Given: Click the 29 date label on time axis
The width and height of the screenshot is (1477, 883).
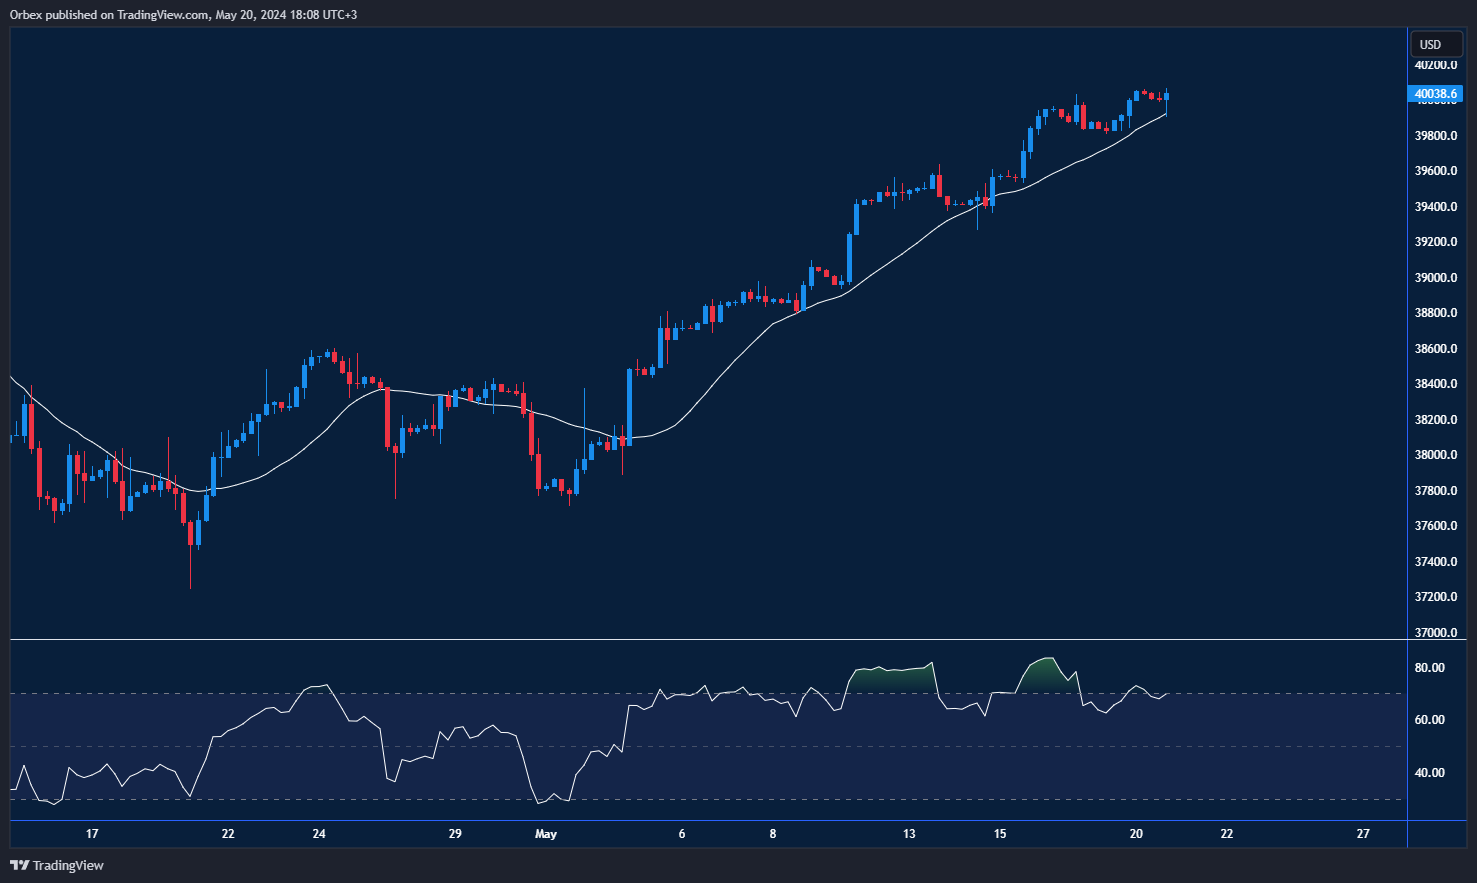Looking at the screenshot, I should click(x=455, y=834).
